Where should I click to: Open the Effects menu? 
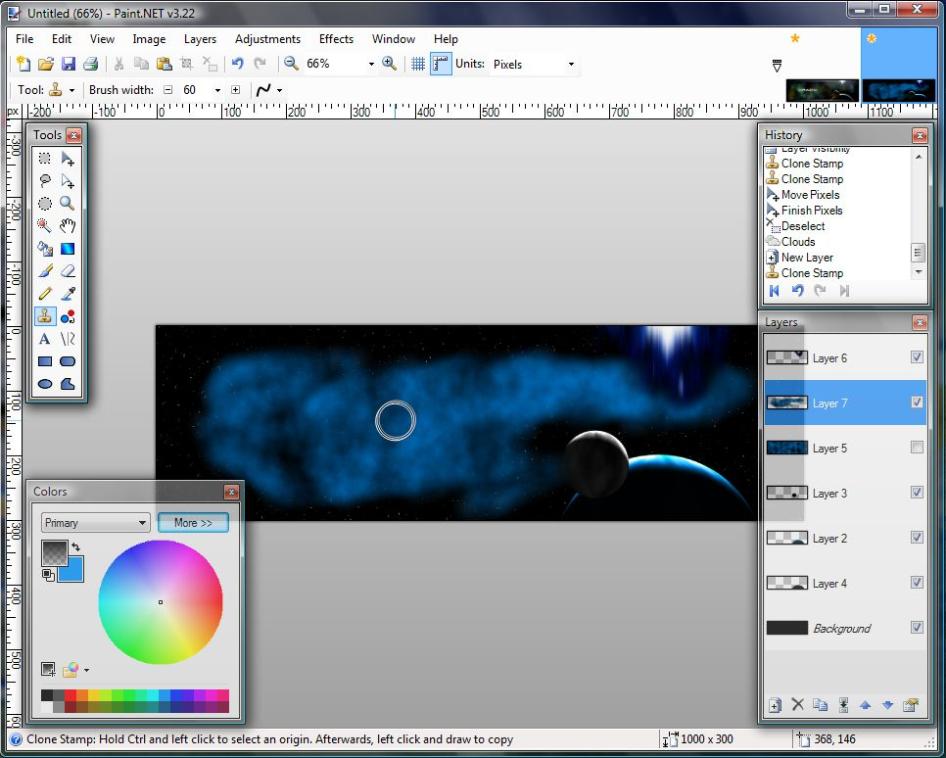tap(336, 39)
